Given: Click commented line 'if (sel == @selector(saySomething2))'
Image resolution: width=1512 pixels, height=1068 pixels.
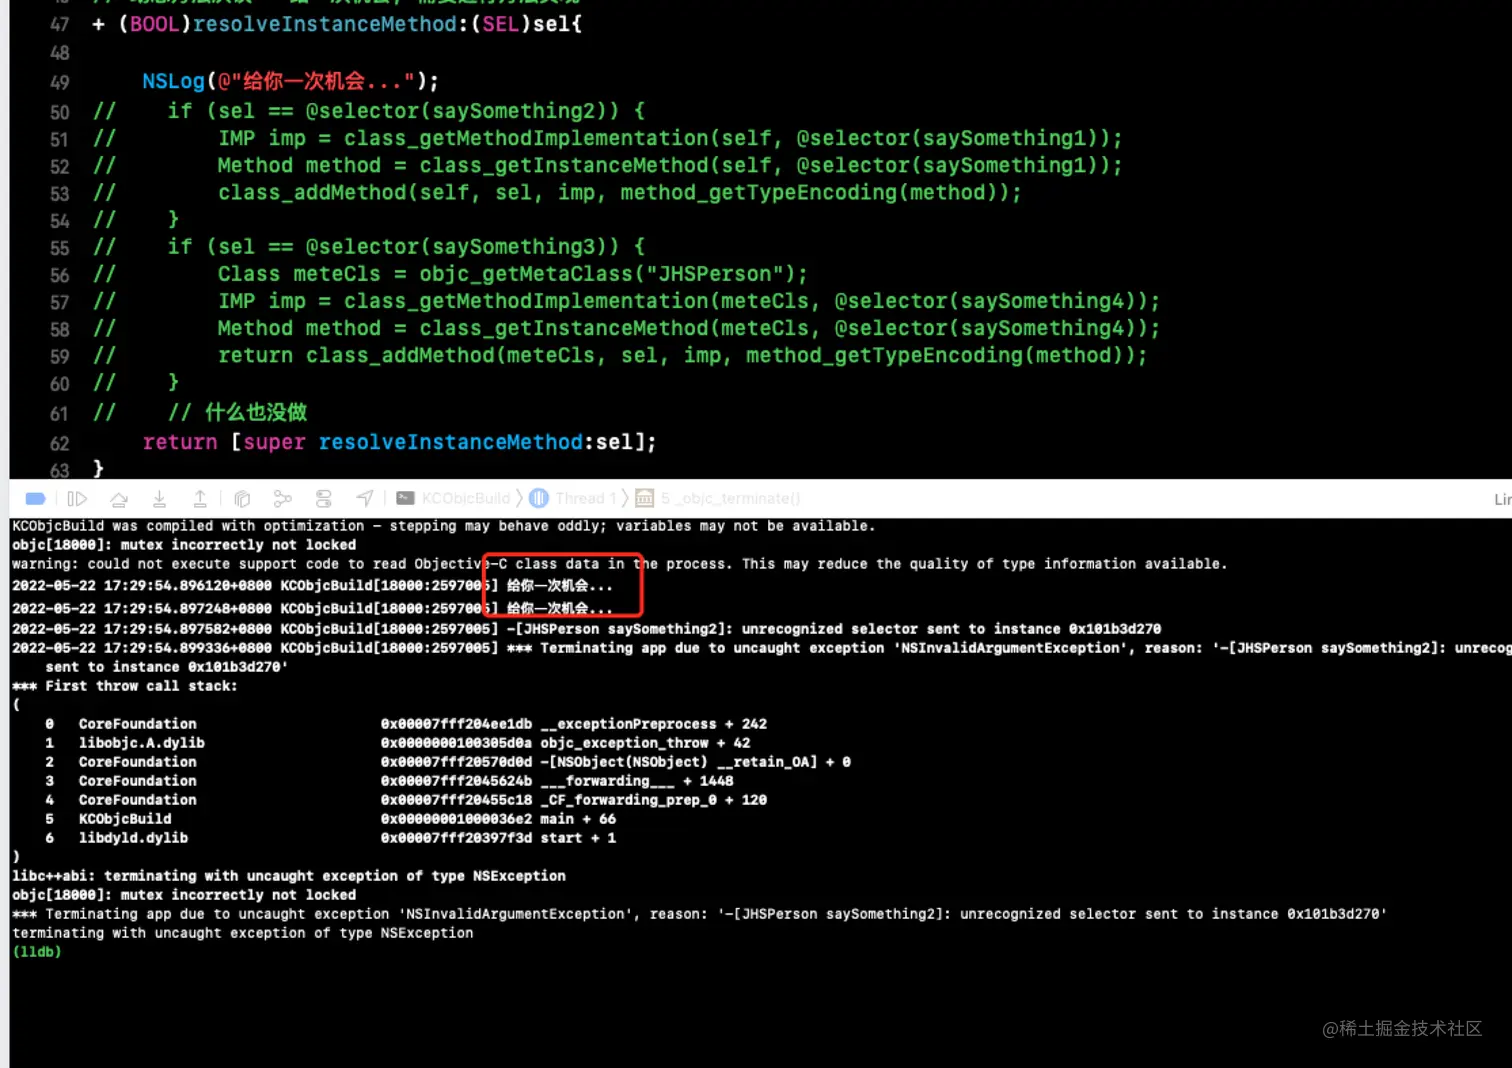Looking at the screenshot, I should tap(406, 111).
